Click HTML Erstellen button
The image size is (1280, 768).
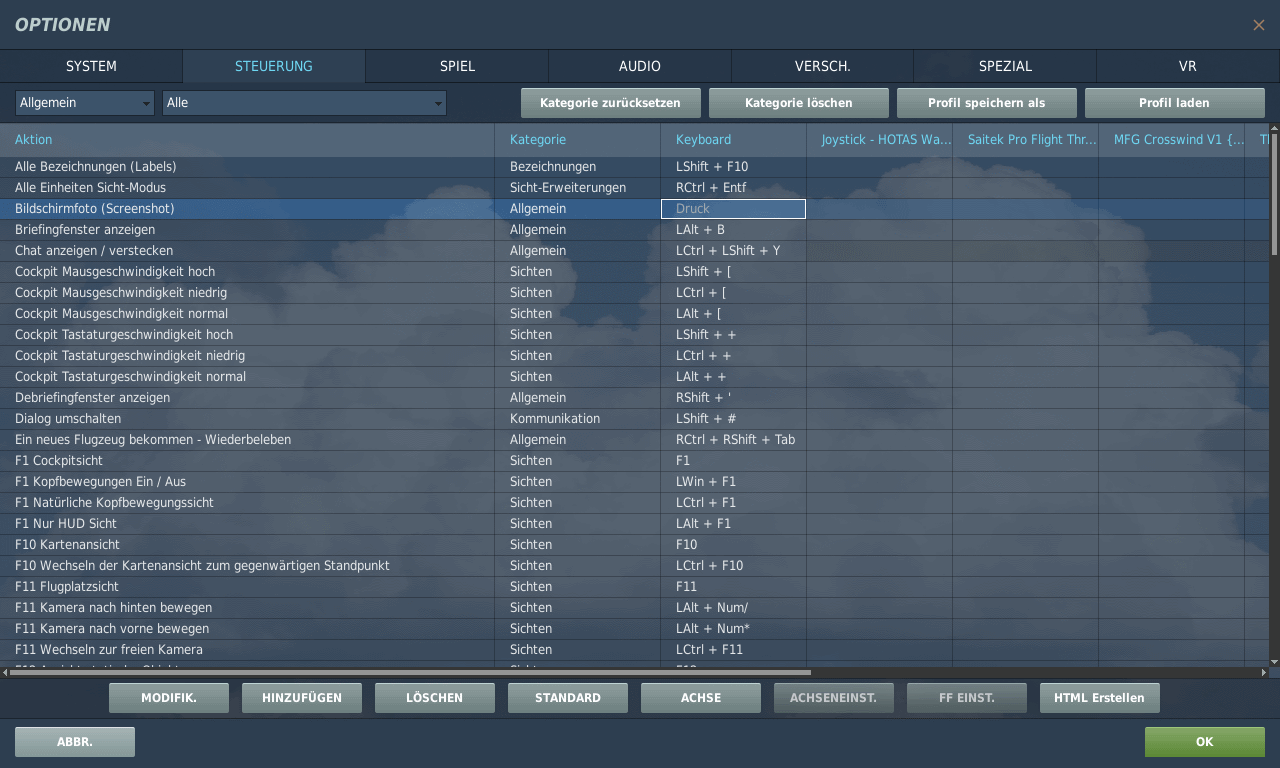tap(1099, 698)
